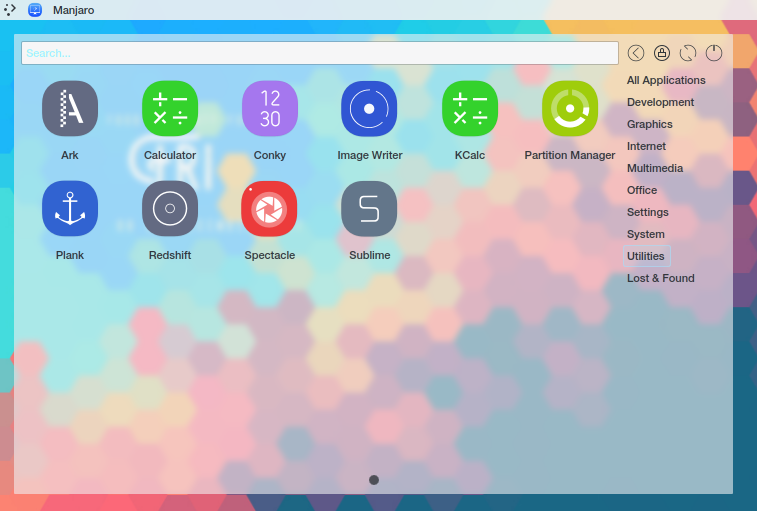
Task: Open the Internet category
Action: click(x=646, y=146)
